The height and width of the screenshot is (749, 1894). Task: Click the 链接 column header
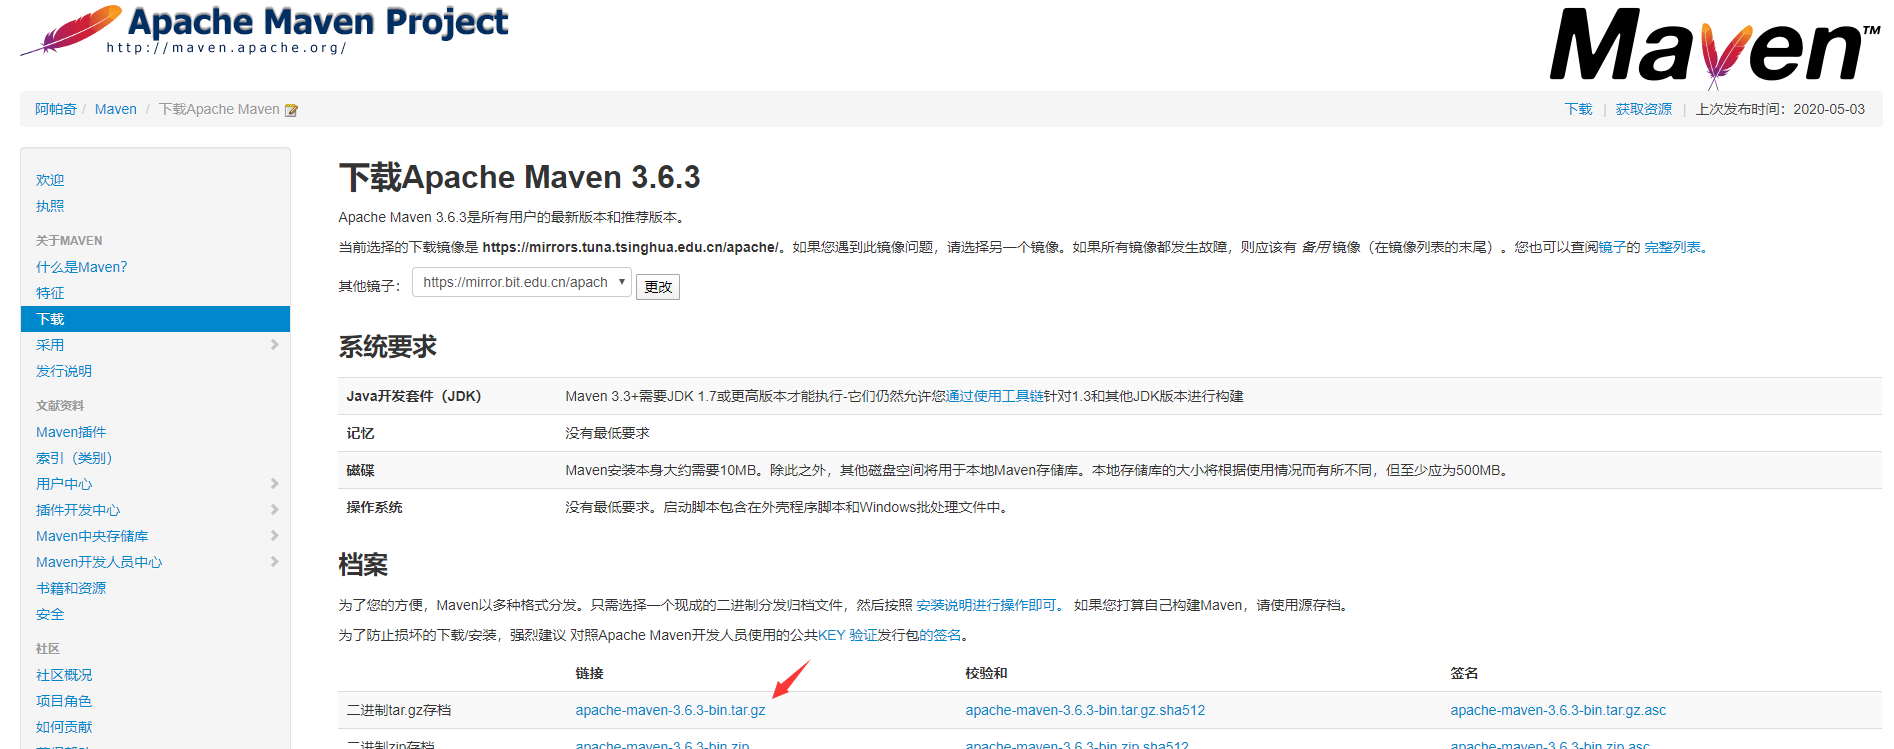[x=589, y=673]
